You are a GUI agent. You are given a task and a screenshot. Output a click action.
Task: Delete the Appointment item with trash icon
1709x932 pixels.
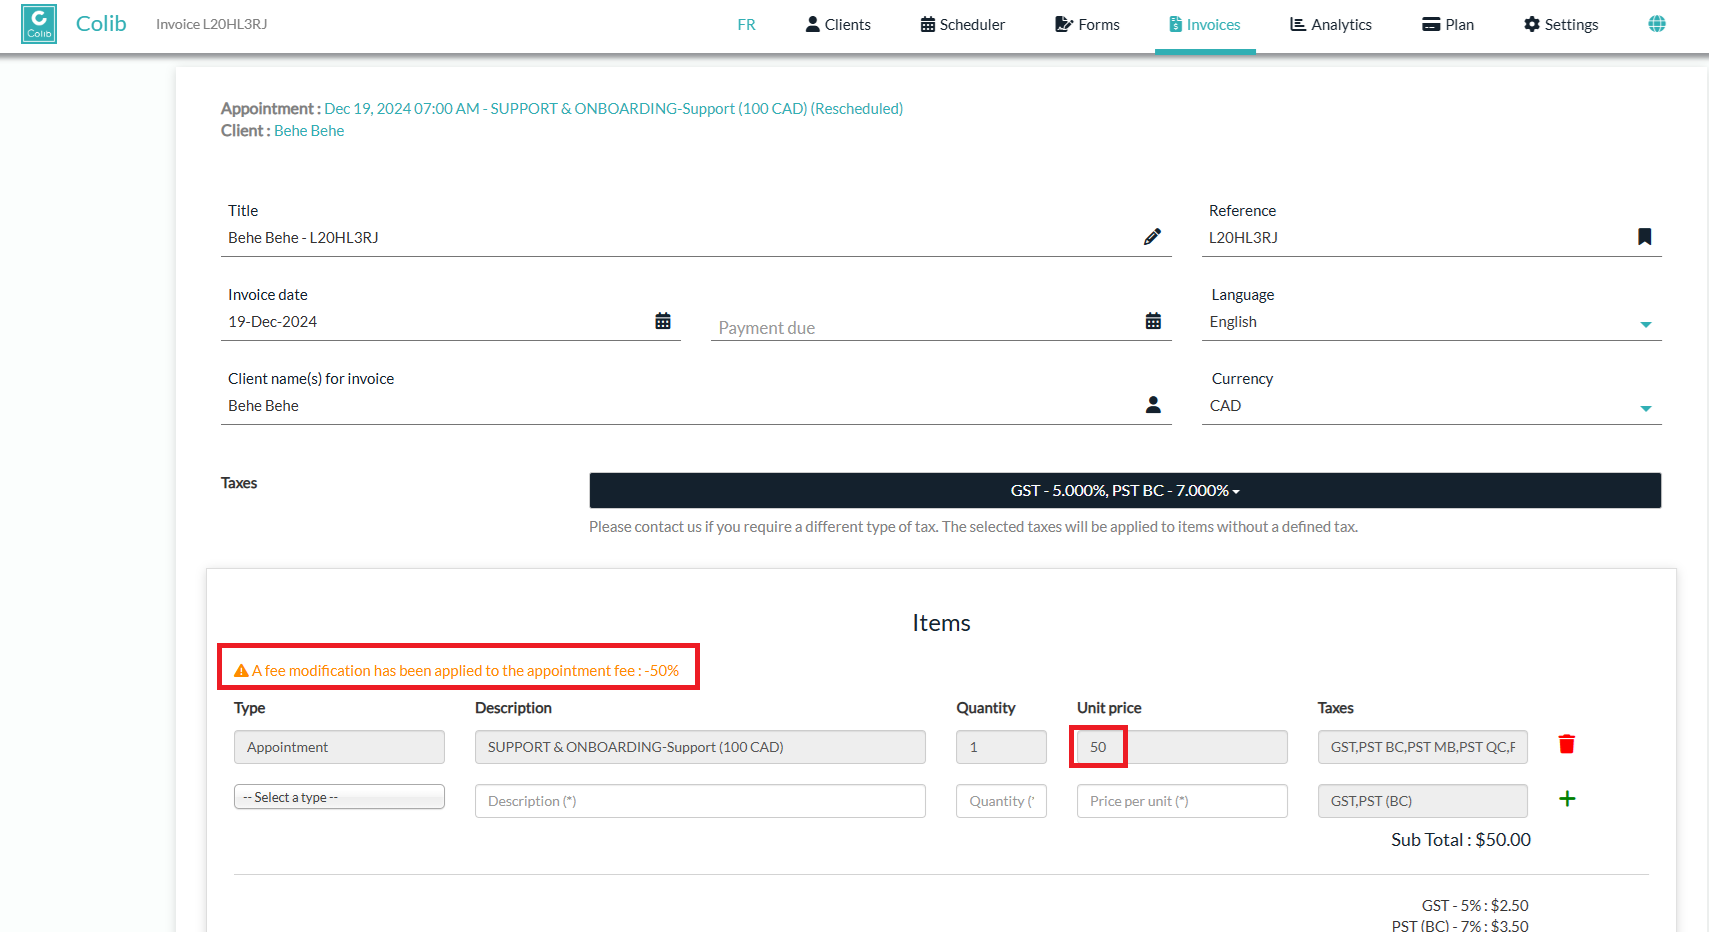tap(1567, 744)
